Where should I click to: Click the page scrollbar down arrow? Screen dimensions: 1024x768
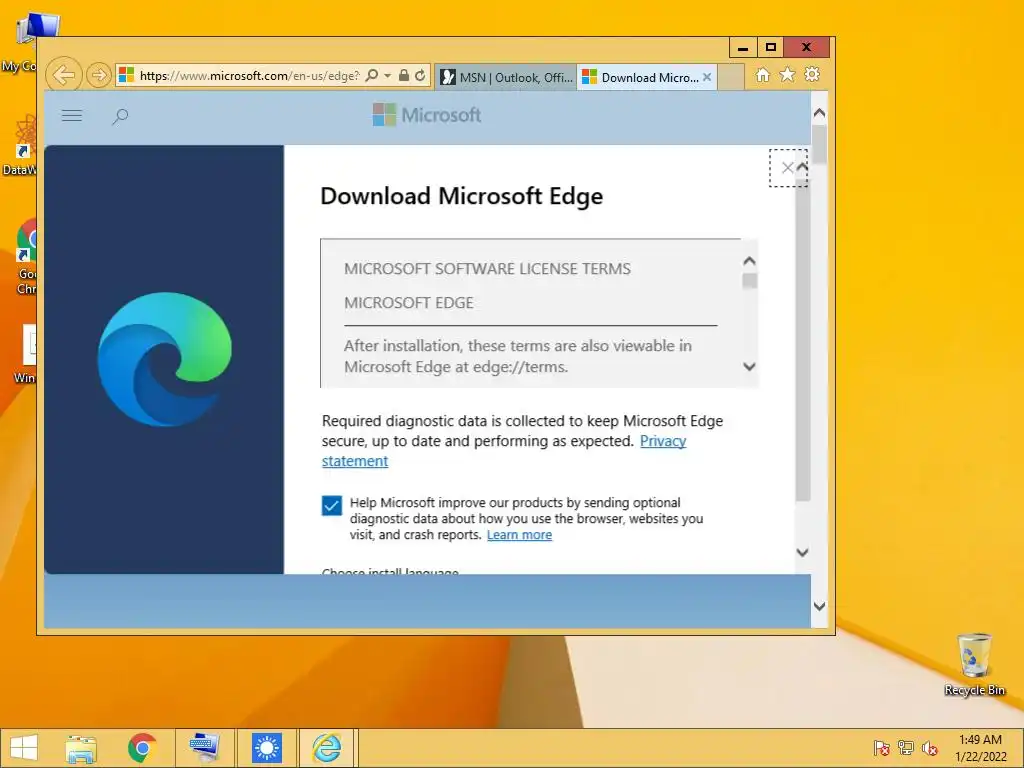click(x=819, y=606)
